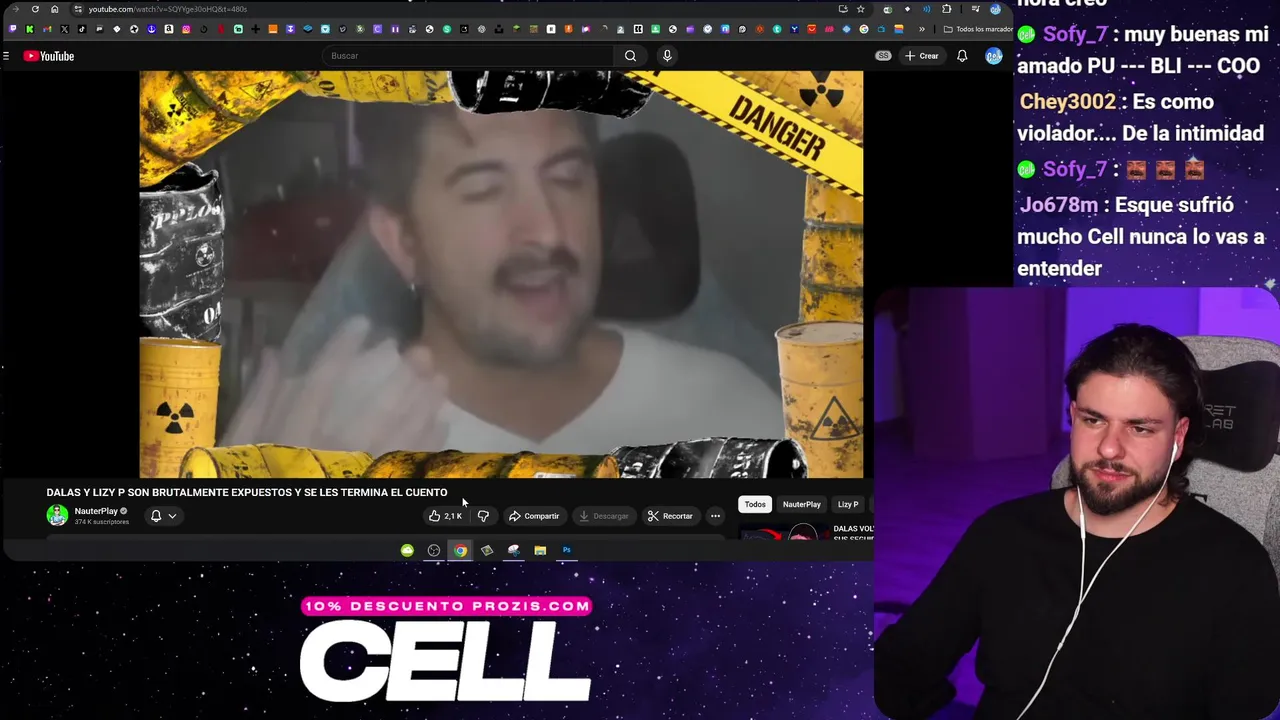The image size is (1280, 720).
Task: Open the YouTube notifications bell in header
Action: tap(962, 56)
